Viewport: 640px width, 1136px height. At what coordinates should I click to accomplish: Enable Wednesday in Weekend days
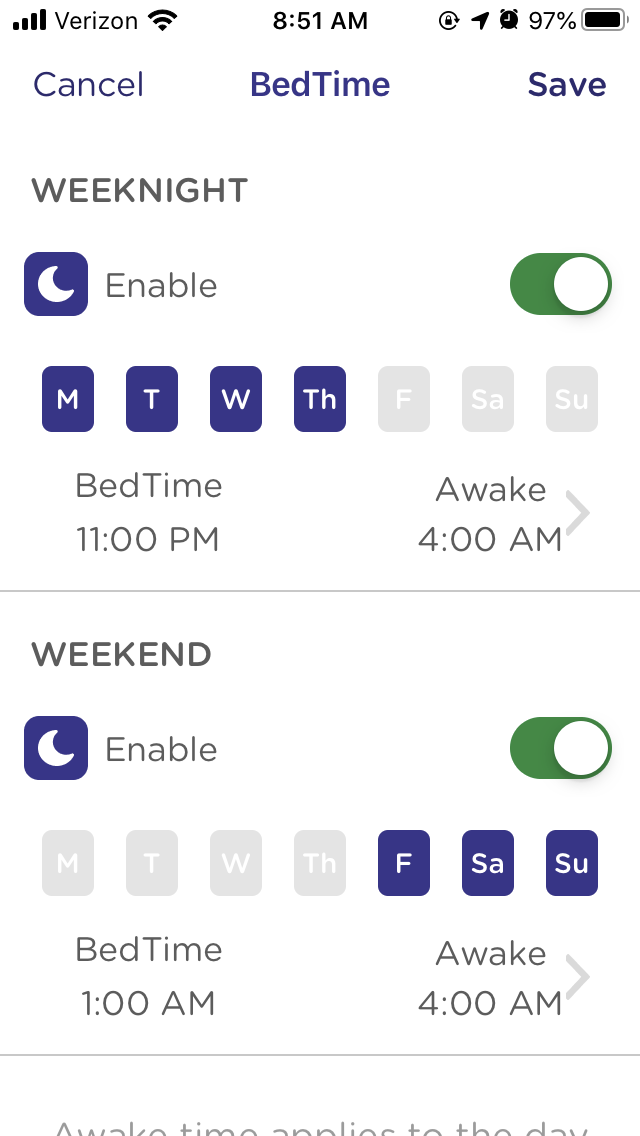(236, 863)
